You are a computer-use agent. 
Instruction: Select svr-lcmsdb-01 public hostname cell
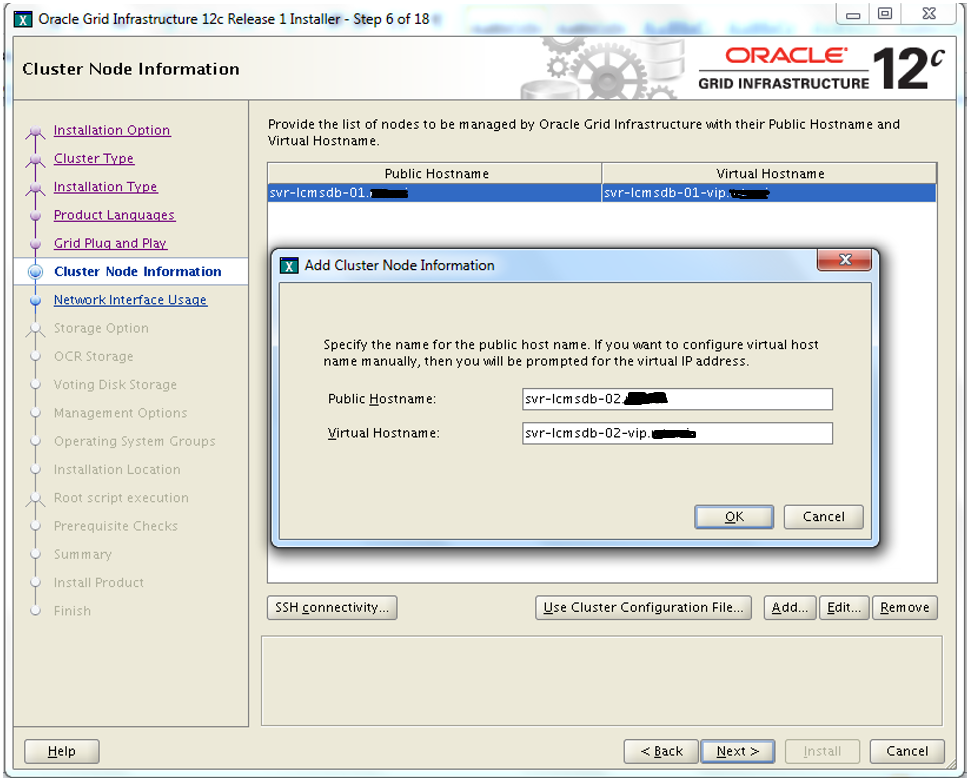[x=434, y=193]
